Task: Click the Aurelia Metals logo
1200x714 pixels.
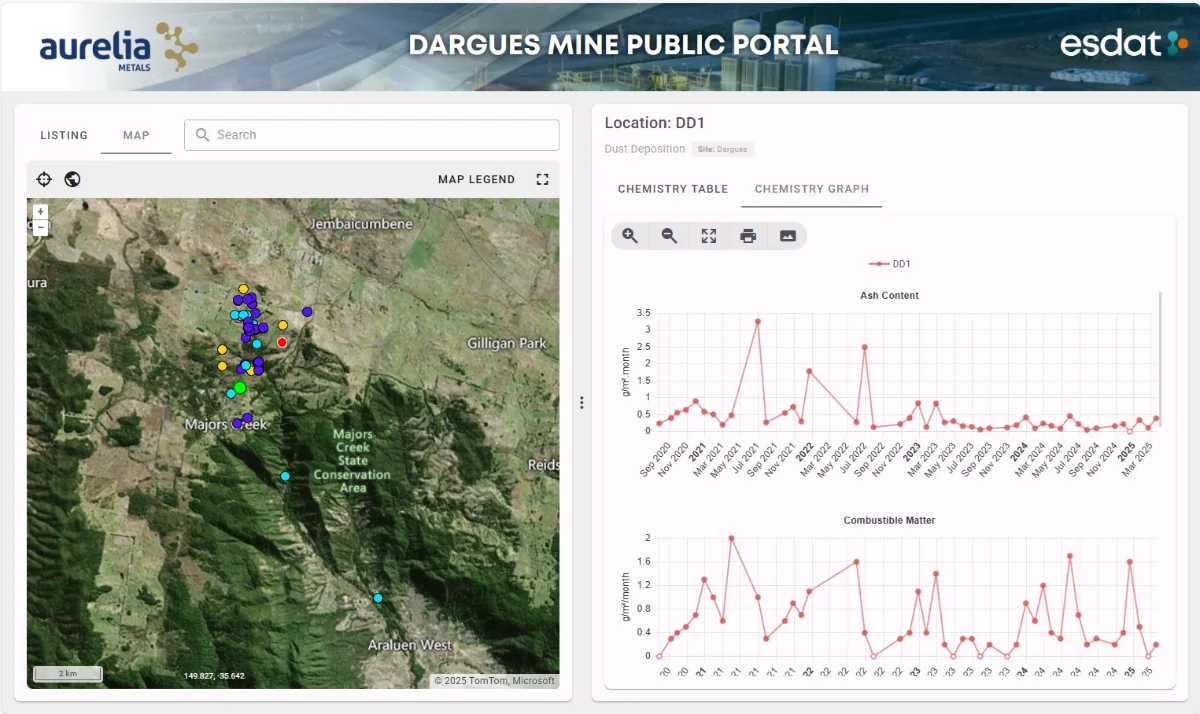Action: click(118, 47)
